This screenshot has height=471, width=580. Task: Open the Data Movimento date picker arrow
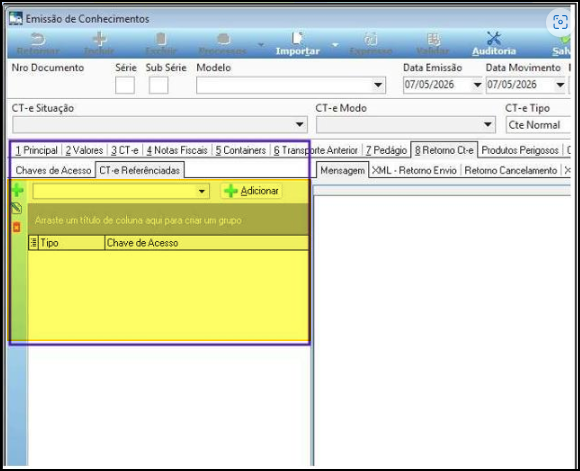[x=560, y=85]
